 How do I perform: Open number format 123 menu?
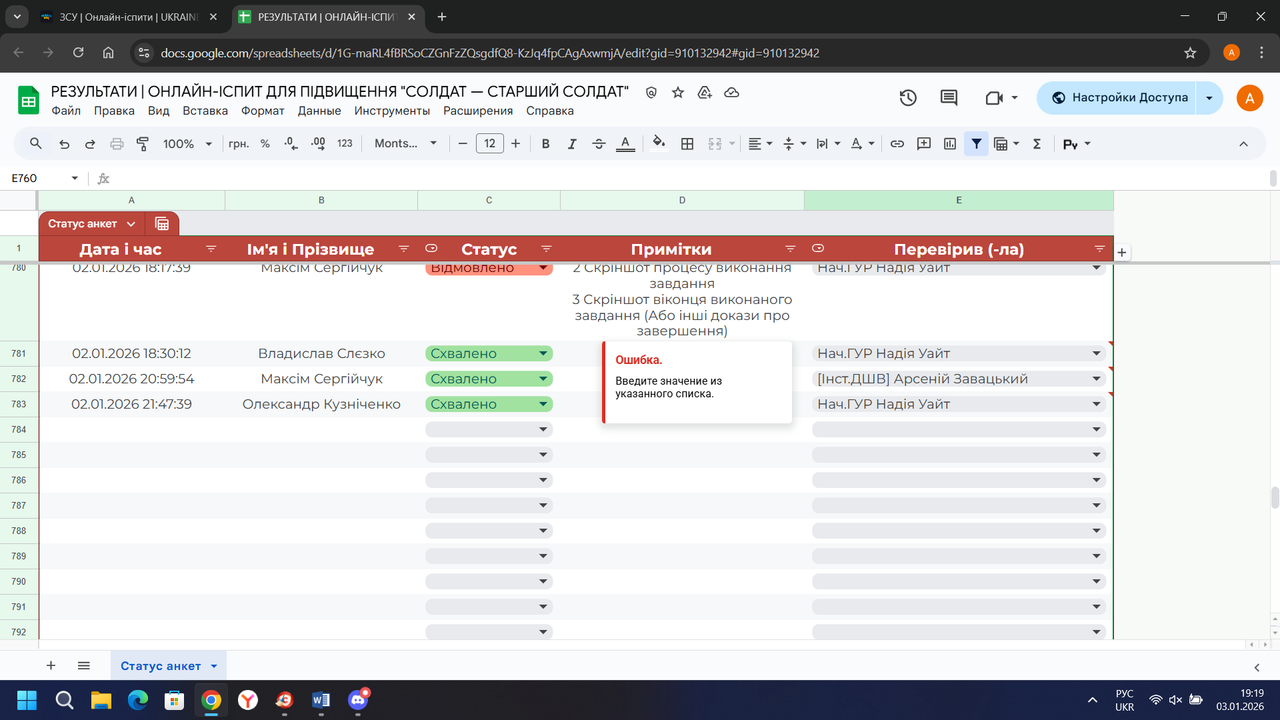345,144
